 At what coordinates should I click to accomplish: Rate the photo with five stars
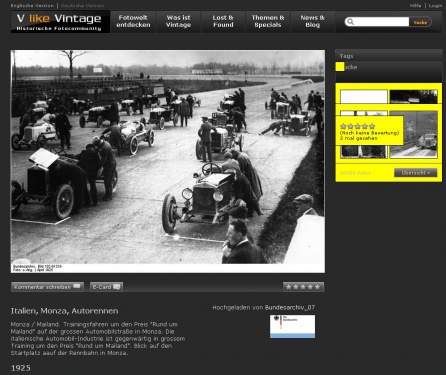pyautogui.click(x=317, y=287)
